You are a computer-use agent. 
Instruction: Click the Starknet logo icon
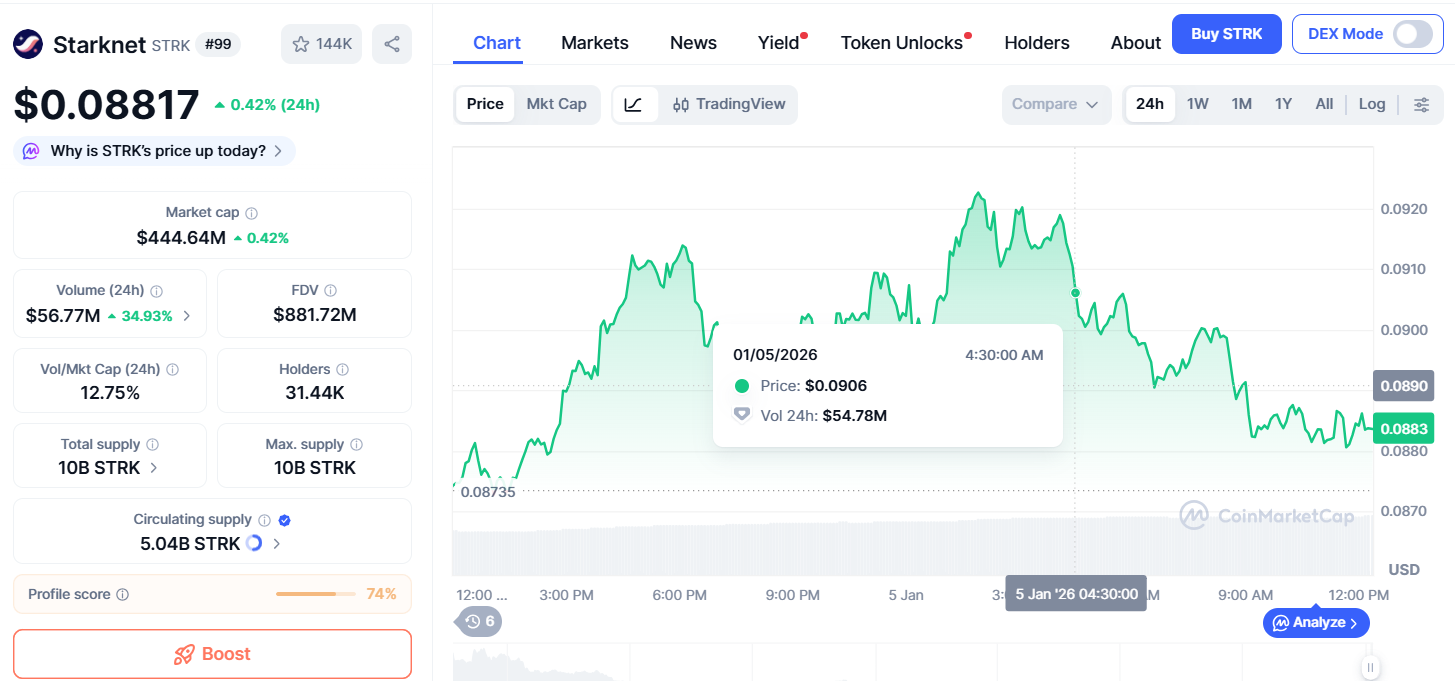click(27, 43)
